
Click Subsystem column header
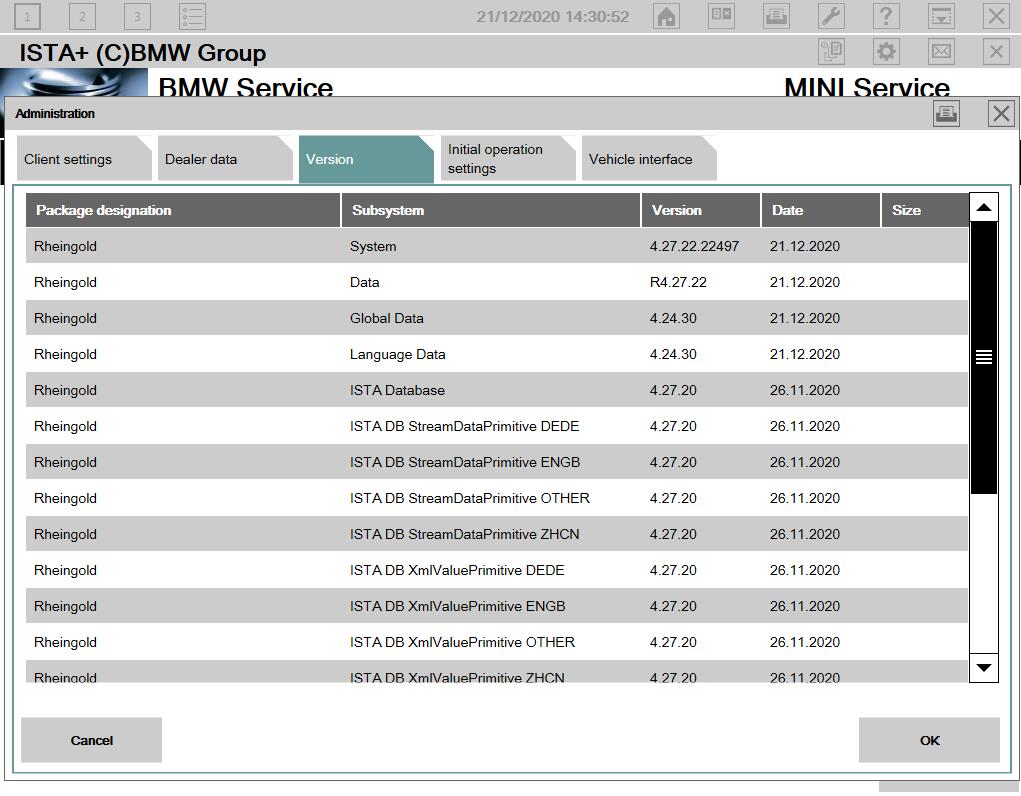click(x=491, y=210)
